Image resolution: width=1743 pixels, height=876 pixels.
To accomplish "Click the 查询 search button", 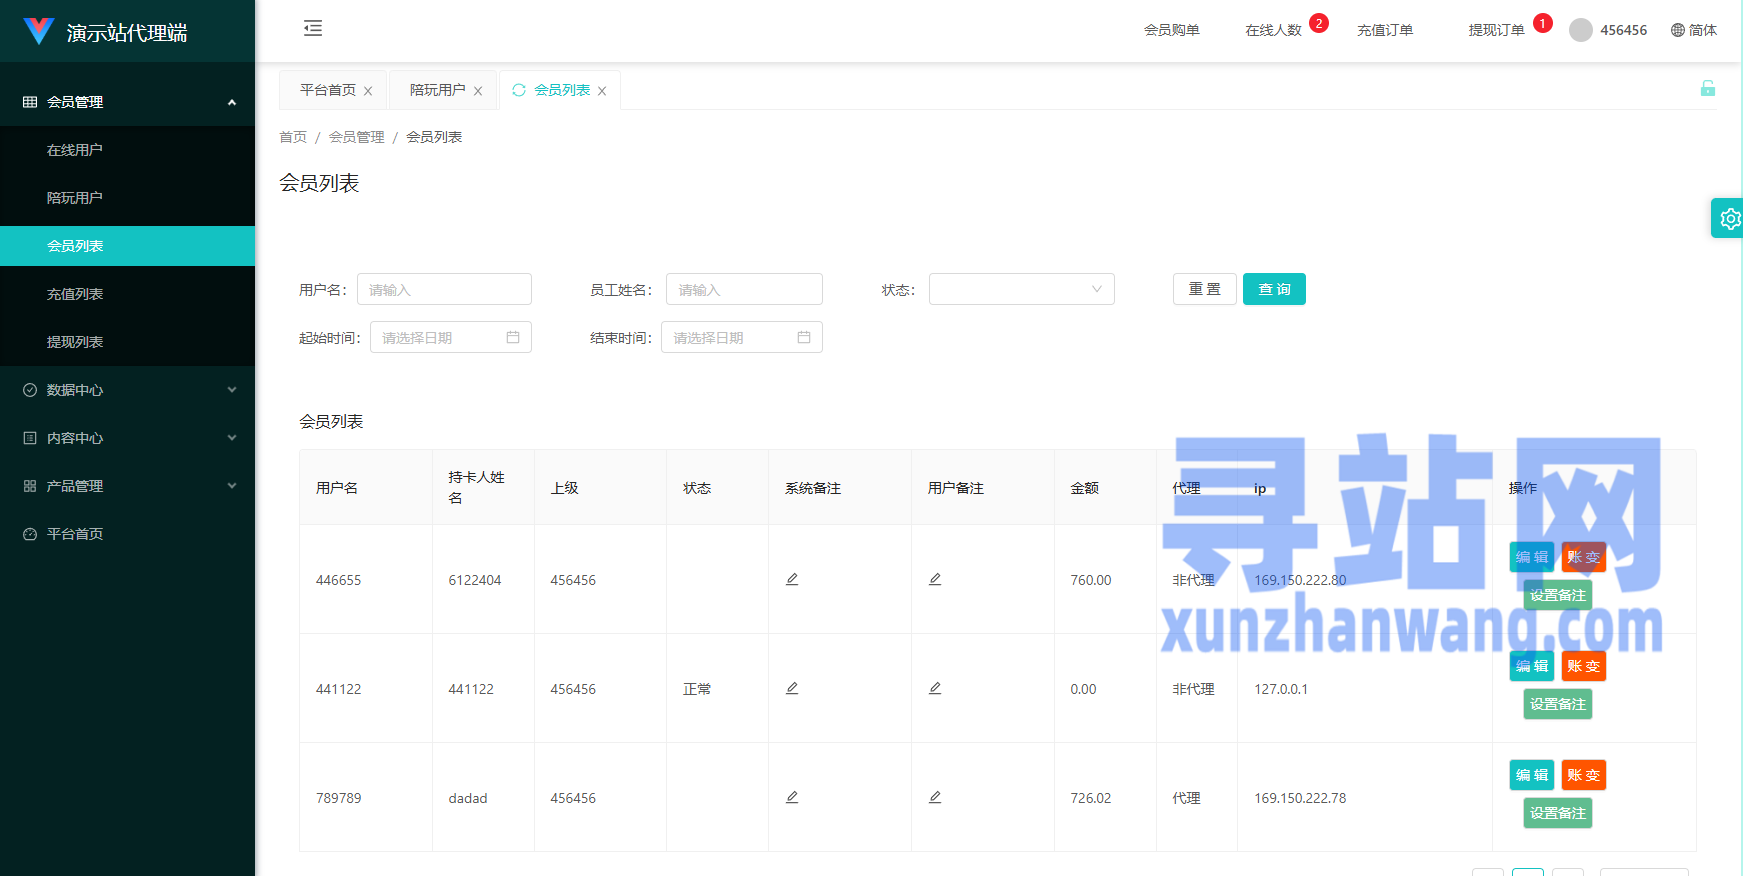I will click(1274, 289).
